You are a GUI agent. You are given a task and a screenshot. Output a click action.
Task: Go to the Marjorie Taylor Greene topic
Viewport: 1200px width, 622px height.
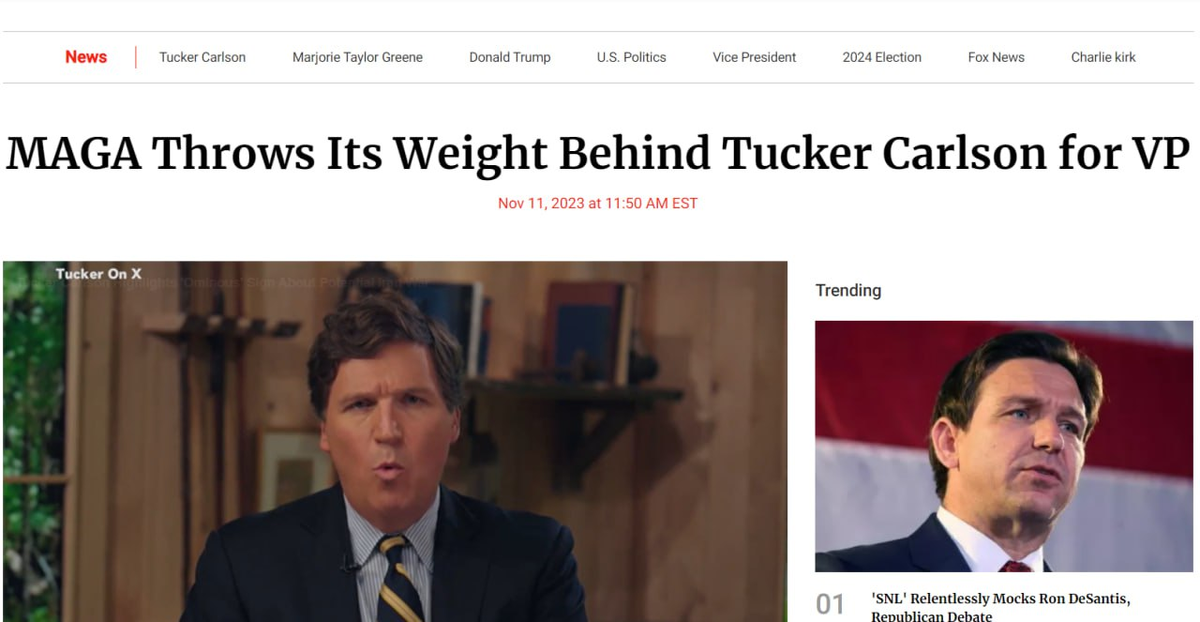pyautogui.click(x=357, y=57)
